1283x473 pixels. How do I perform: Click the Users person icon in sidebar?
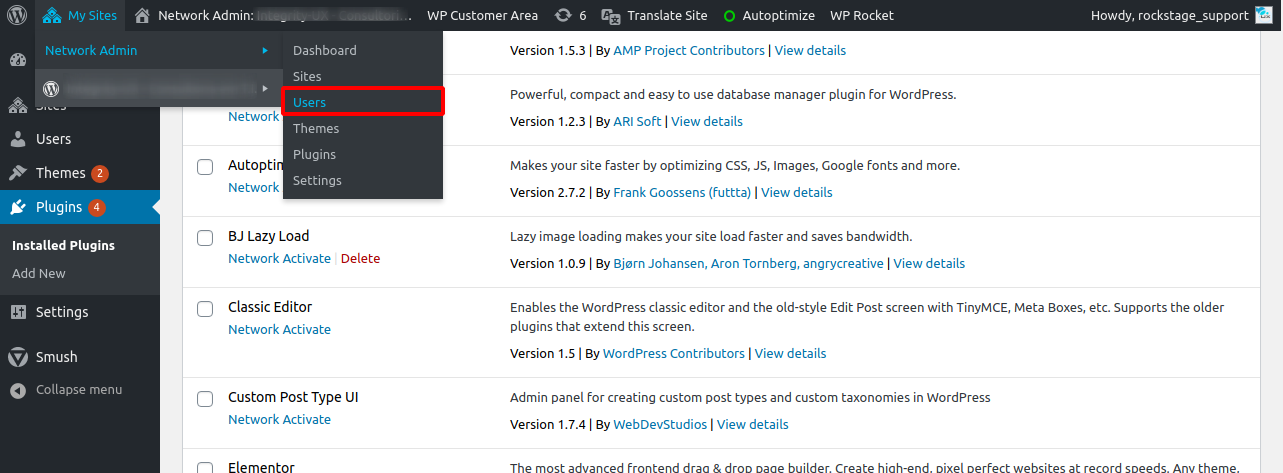coord(17,139)
